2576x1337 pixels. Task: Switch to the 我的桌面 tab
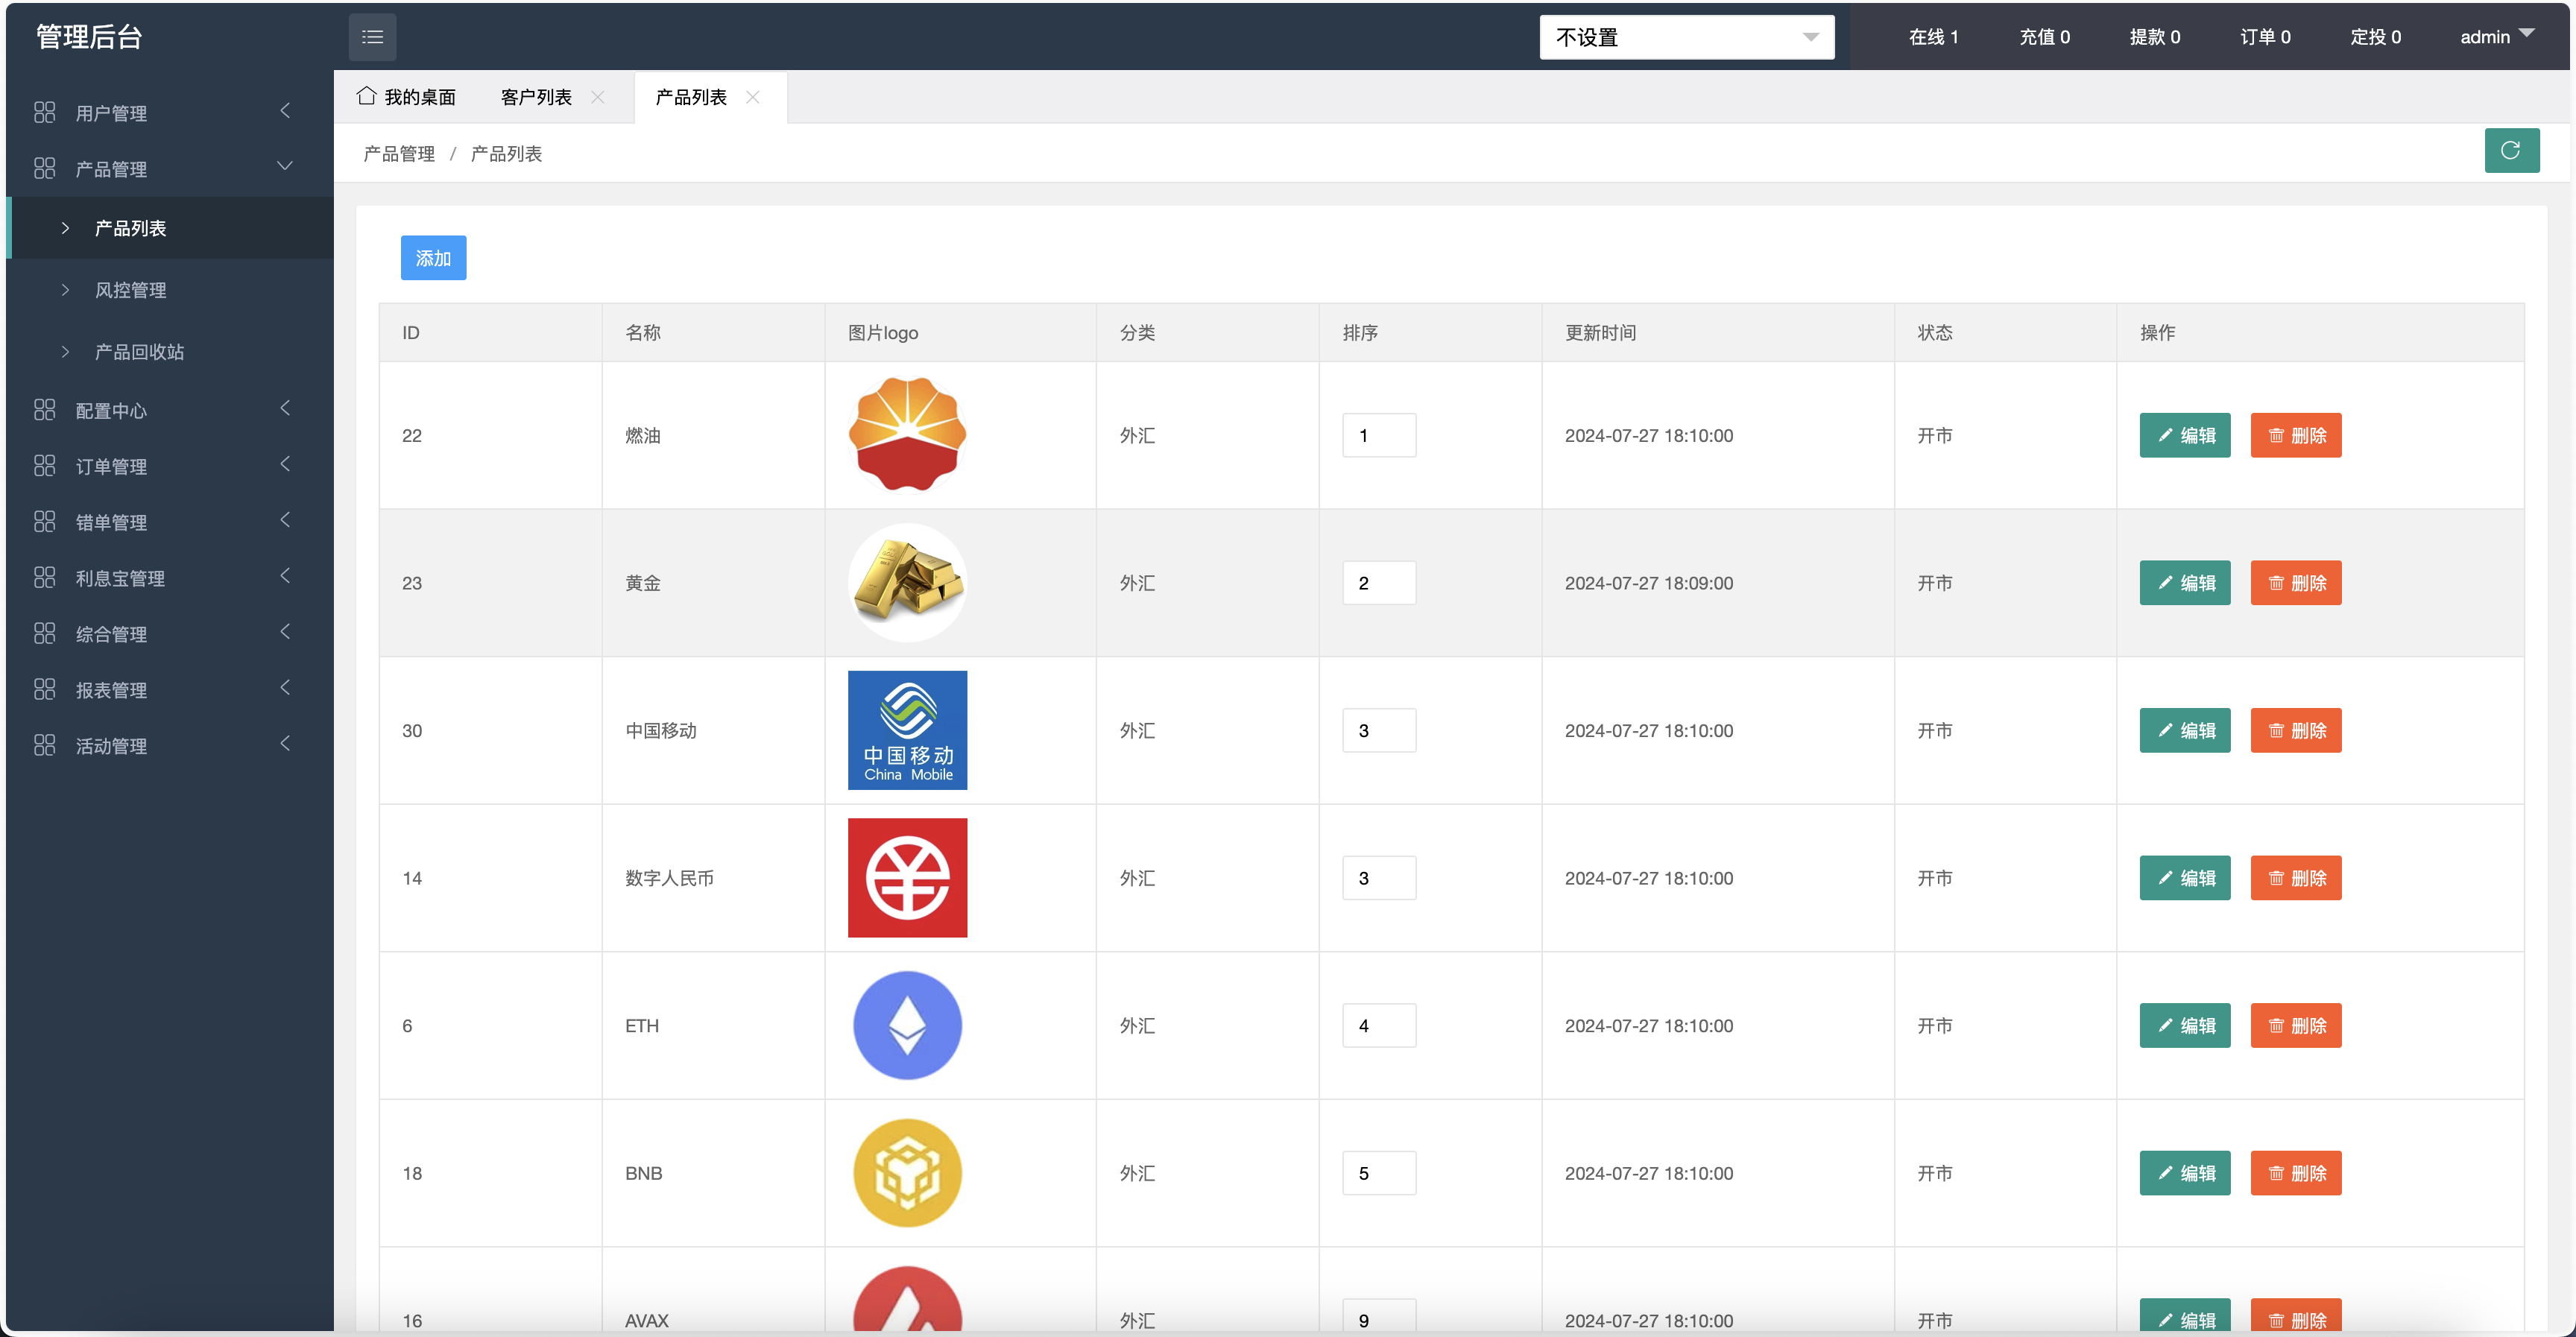[x=420, y=96]
